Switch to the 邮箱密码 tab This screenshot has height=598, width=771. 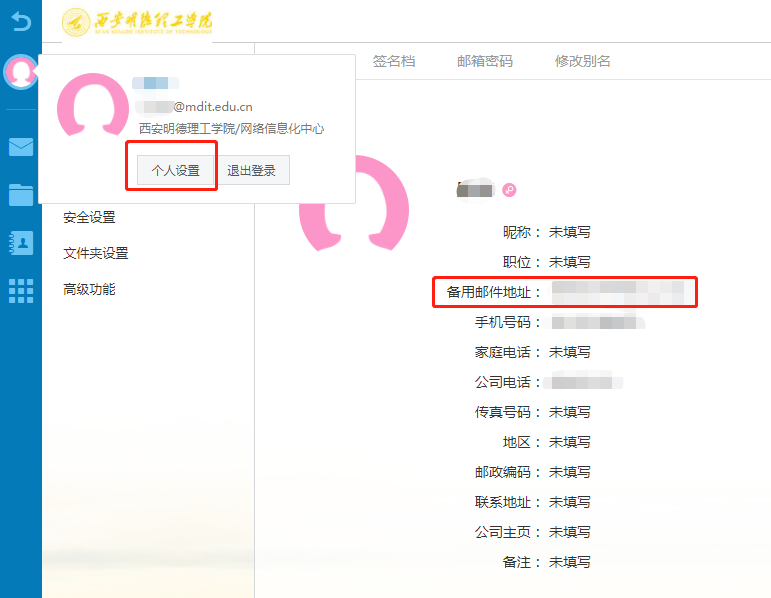tap(484, 61)
